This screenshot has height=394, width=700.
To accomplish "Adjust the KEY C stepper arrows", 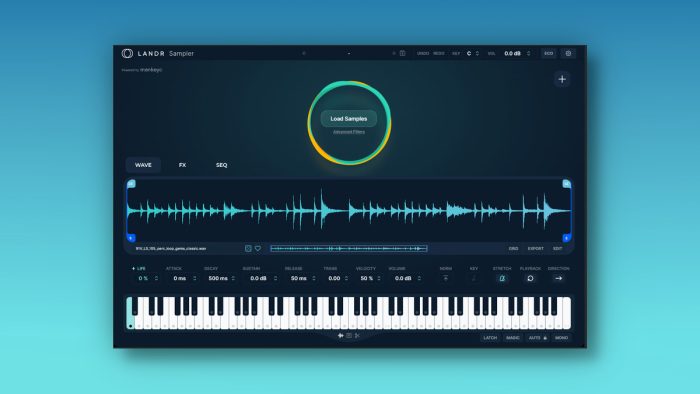I will point(477,54).
